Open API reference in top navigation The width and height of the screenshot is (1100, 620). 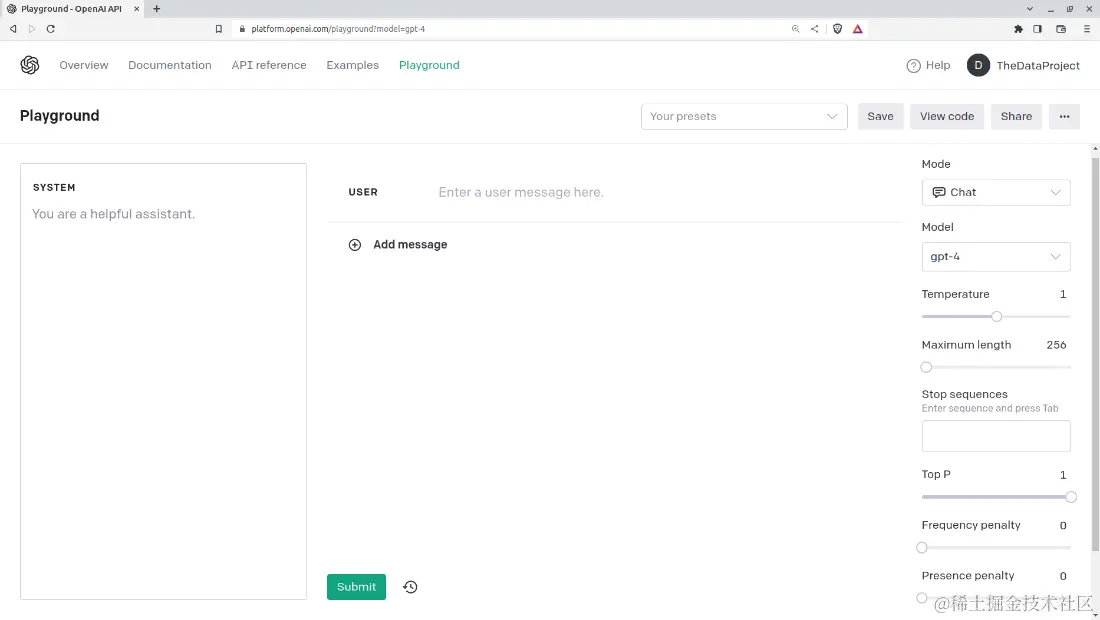click(x=269, y=65)
